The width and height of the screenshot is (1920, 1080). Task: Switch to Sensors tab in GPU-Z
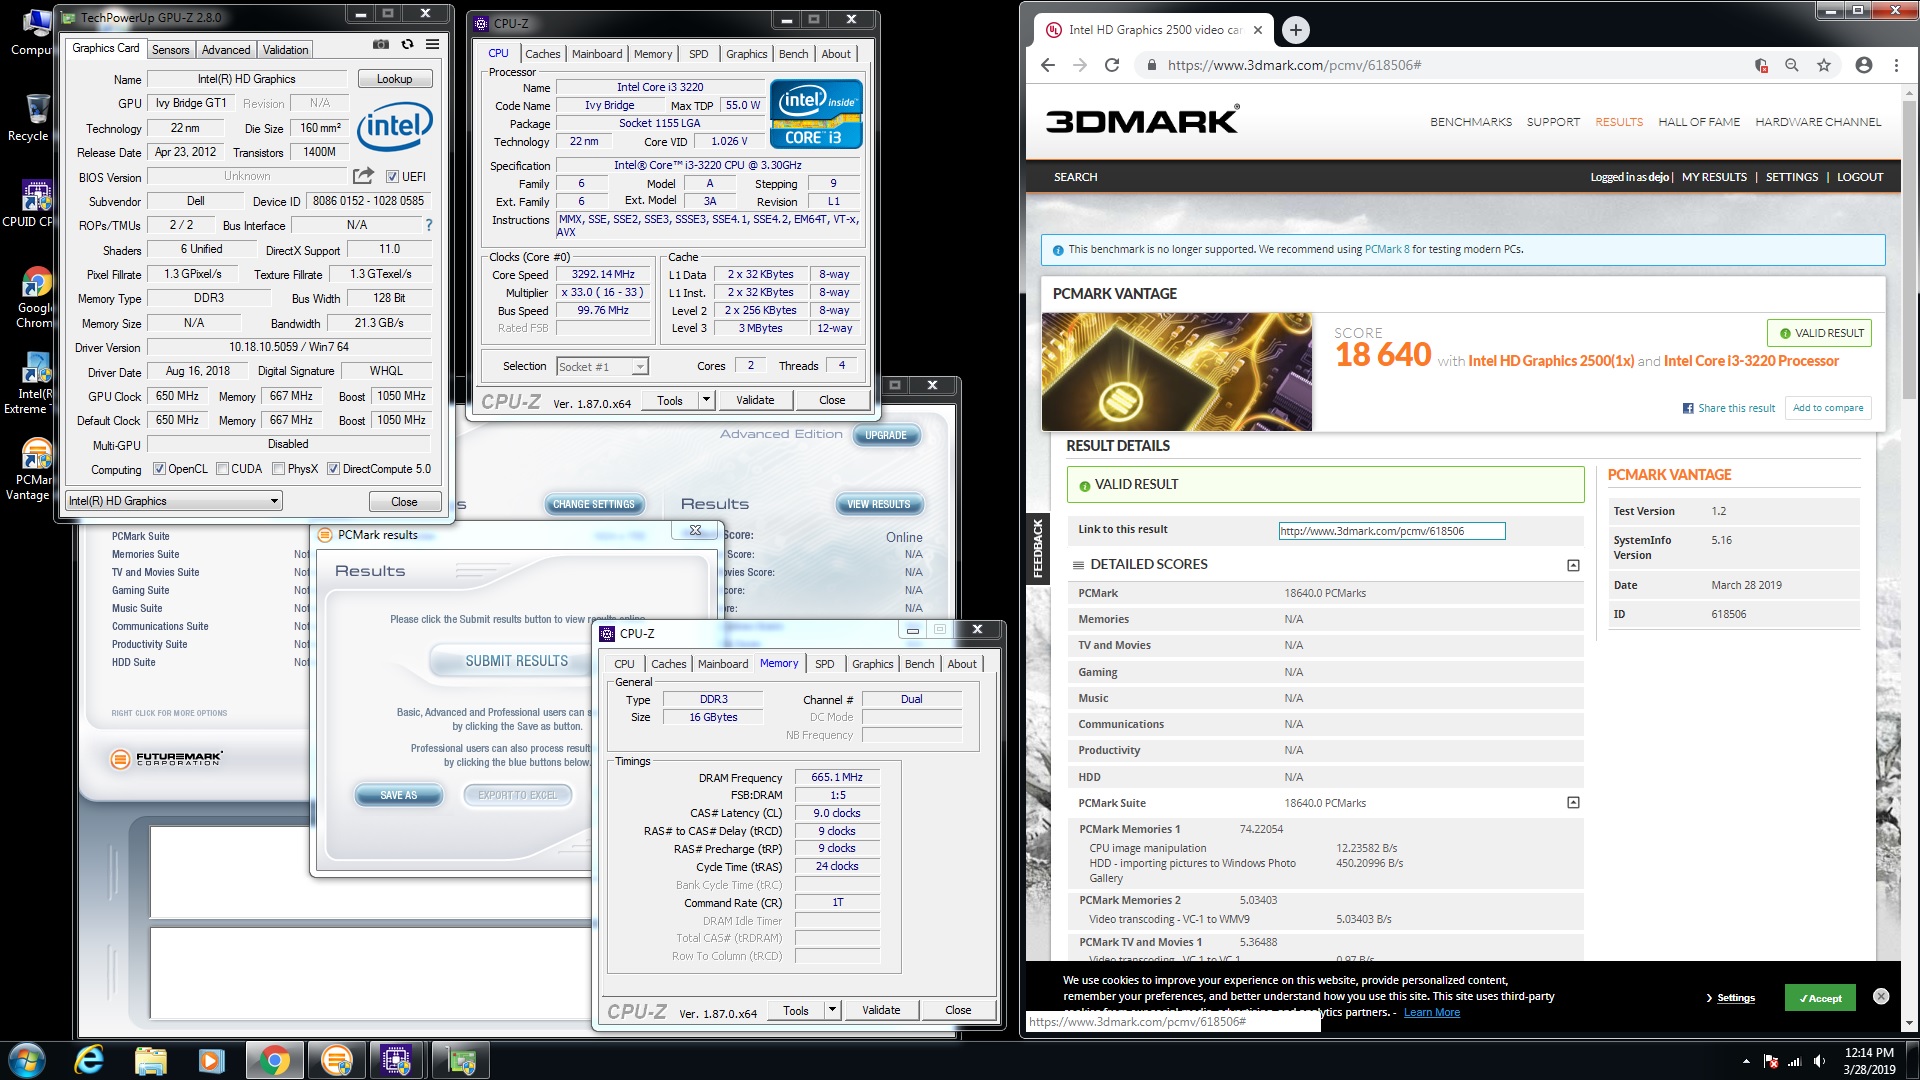pos(171,50)
